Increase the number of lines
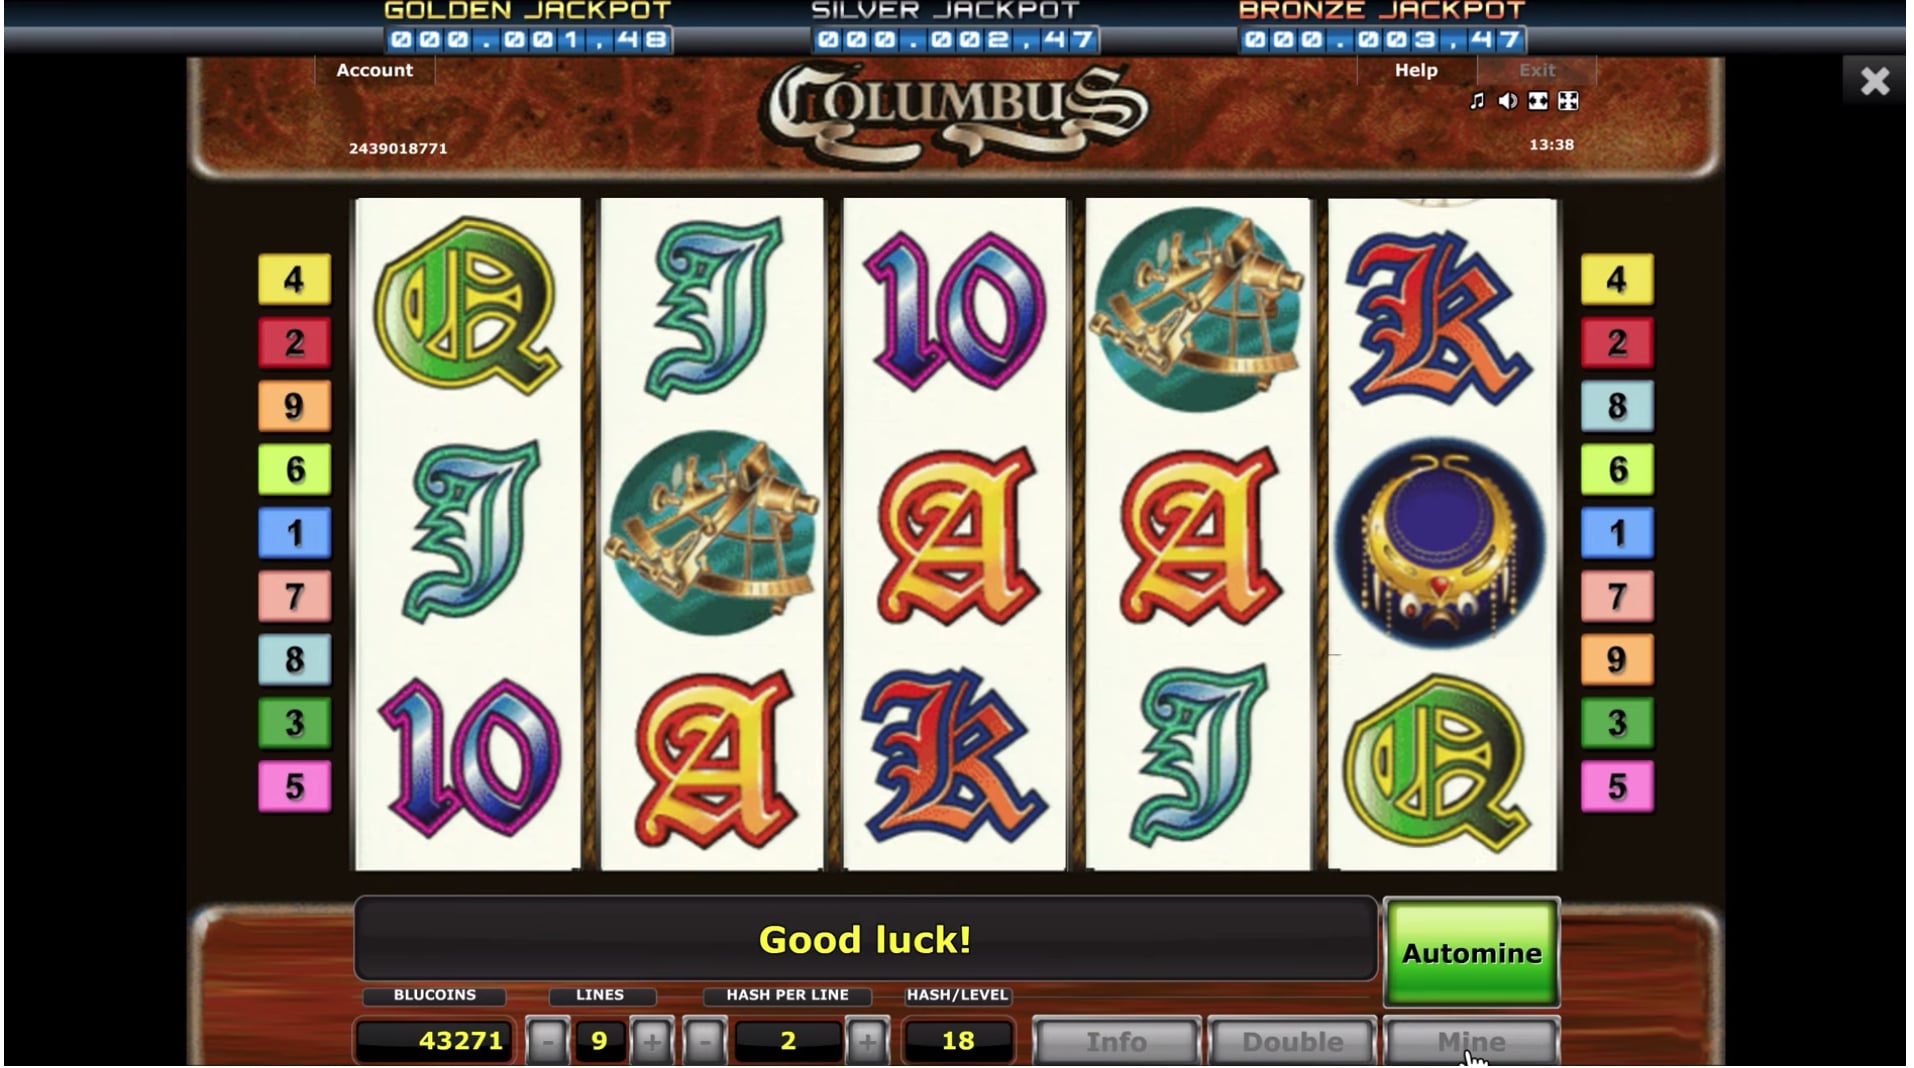 click(652, 1042)
